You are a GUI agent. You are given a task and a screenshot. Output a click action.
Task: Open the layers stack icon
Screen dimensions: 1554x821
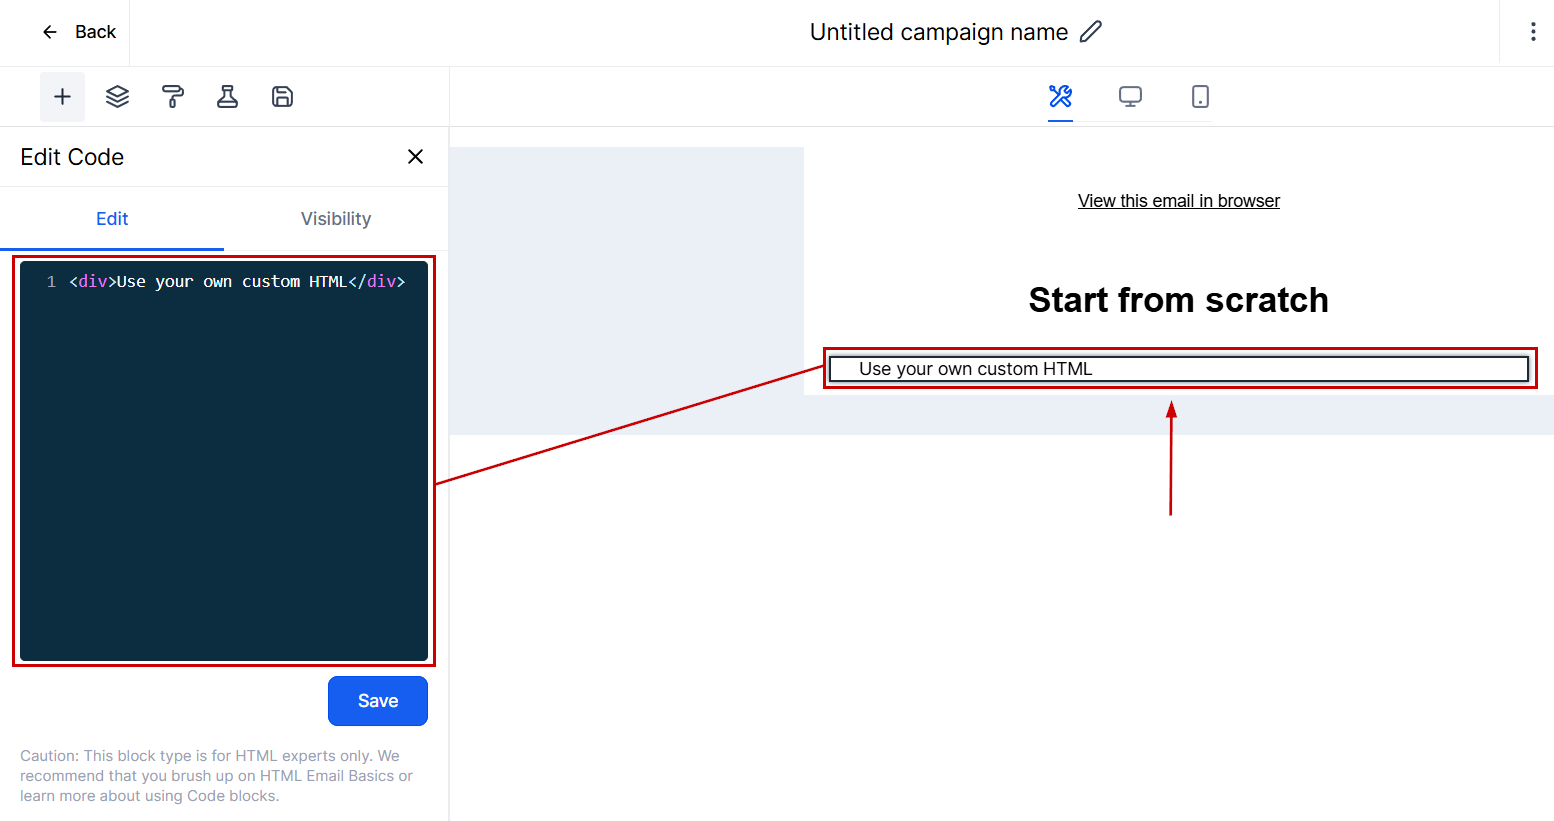(117, 97)
